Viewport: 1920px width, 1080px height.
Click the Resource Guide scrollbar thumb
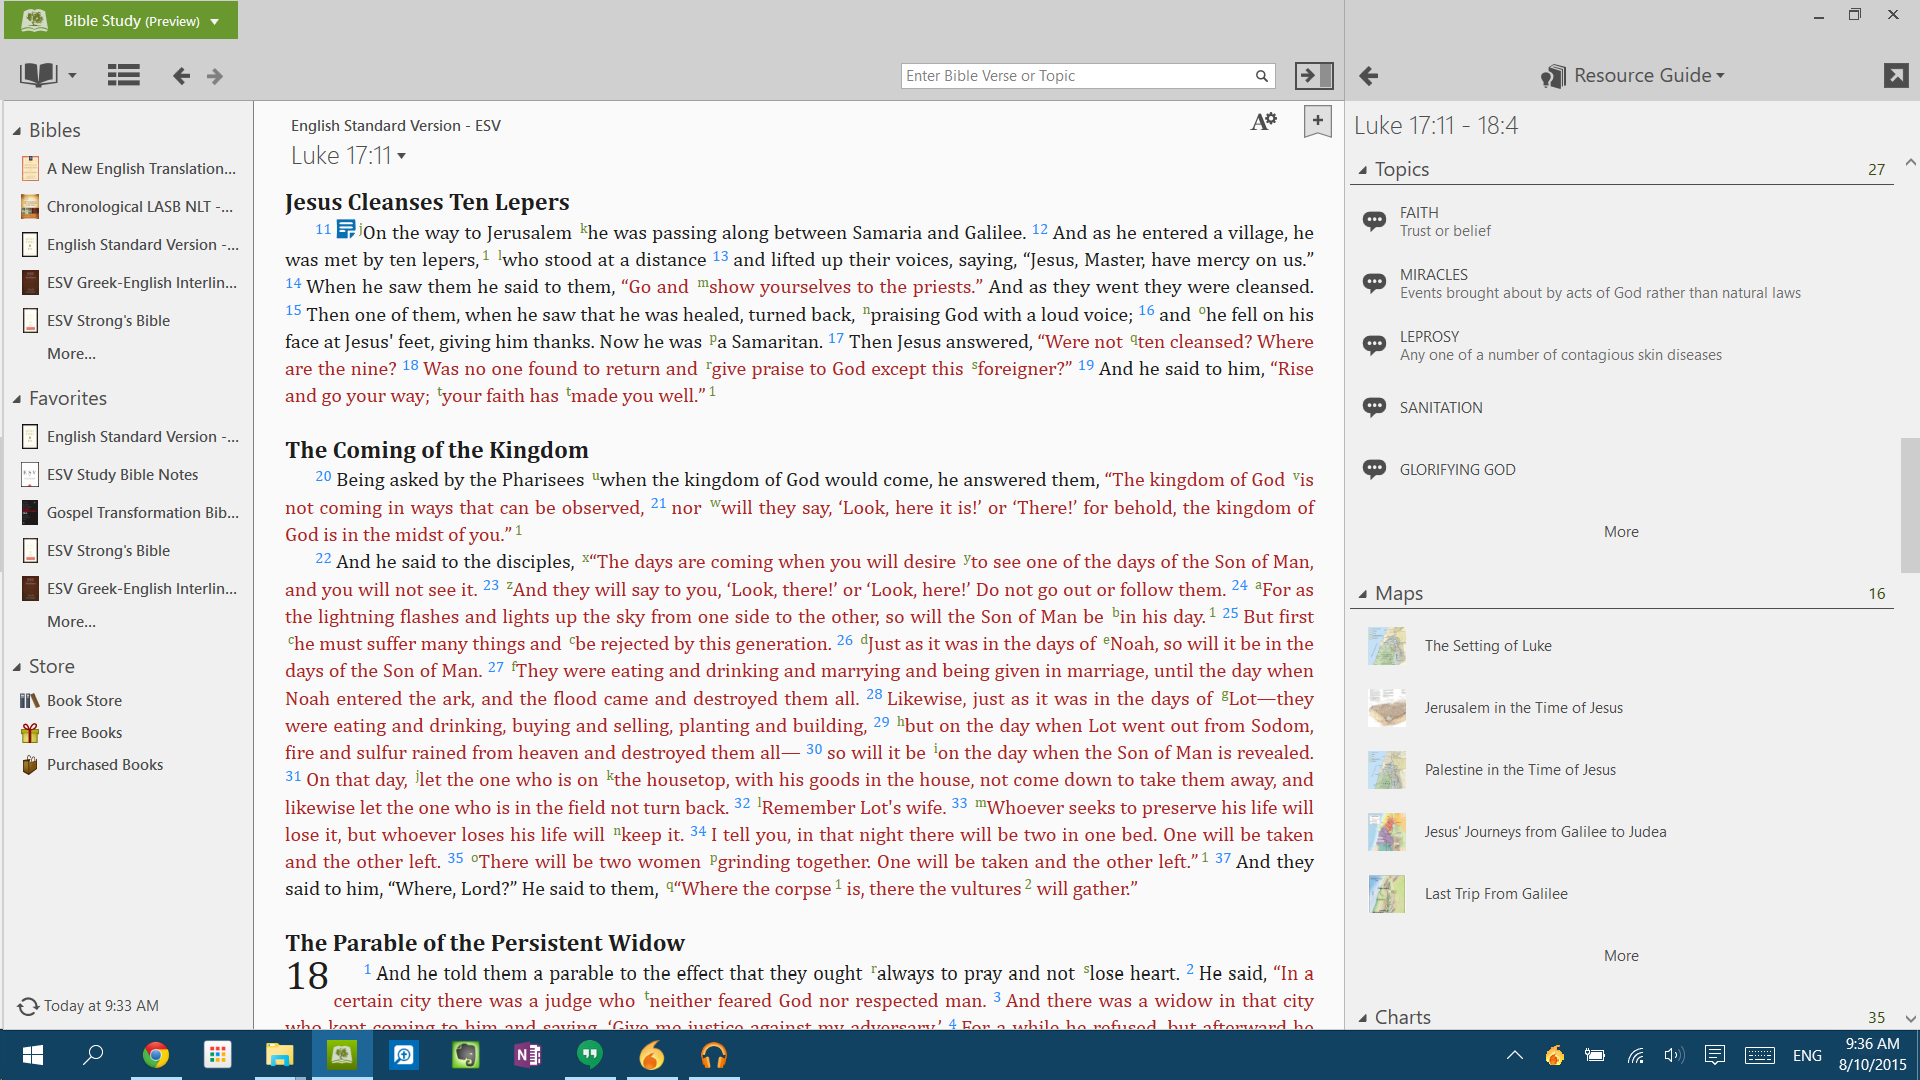(x=1910, y=504)
